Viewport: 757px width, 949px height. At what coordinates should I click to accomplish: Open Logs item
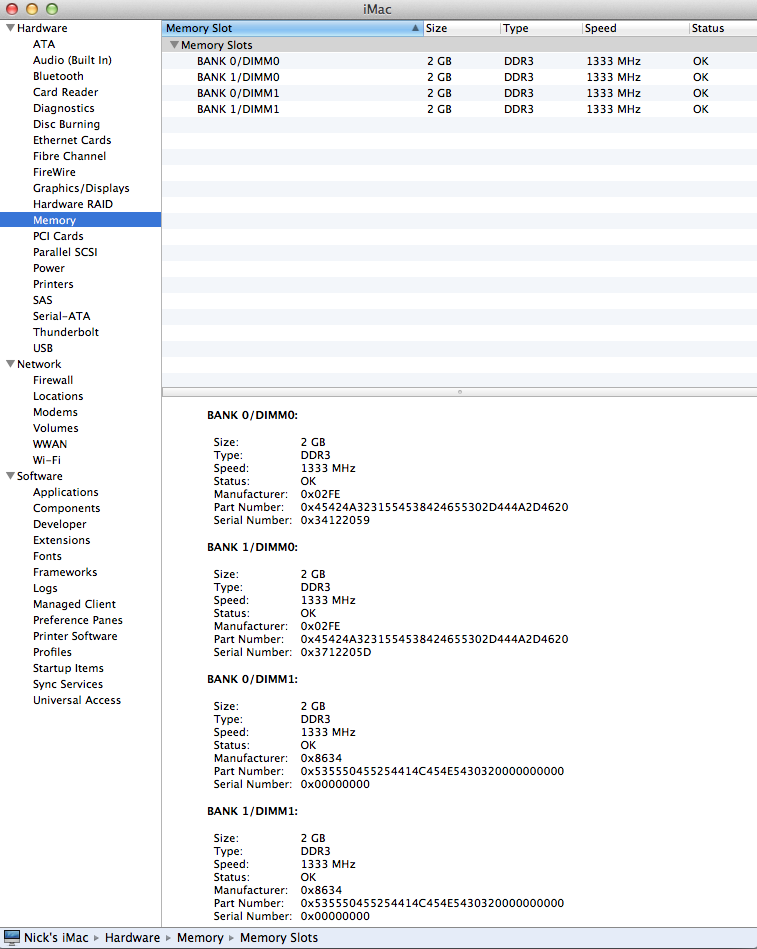coord(45,588)
